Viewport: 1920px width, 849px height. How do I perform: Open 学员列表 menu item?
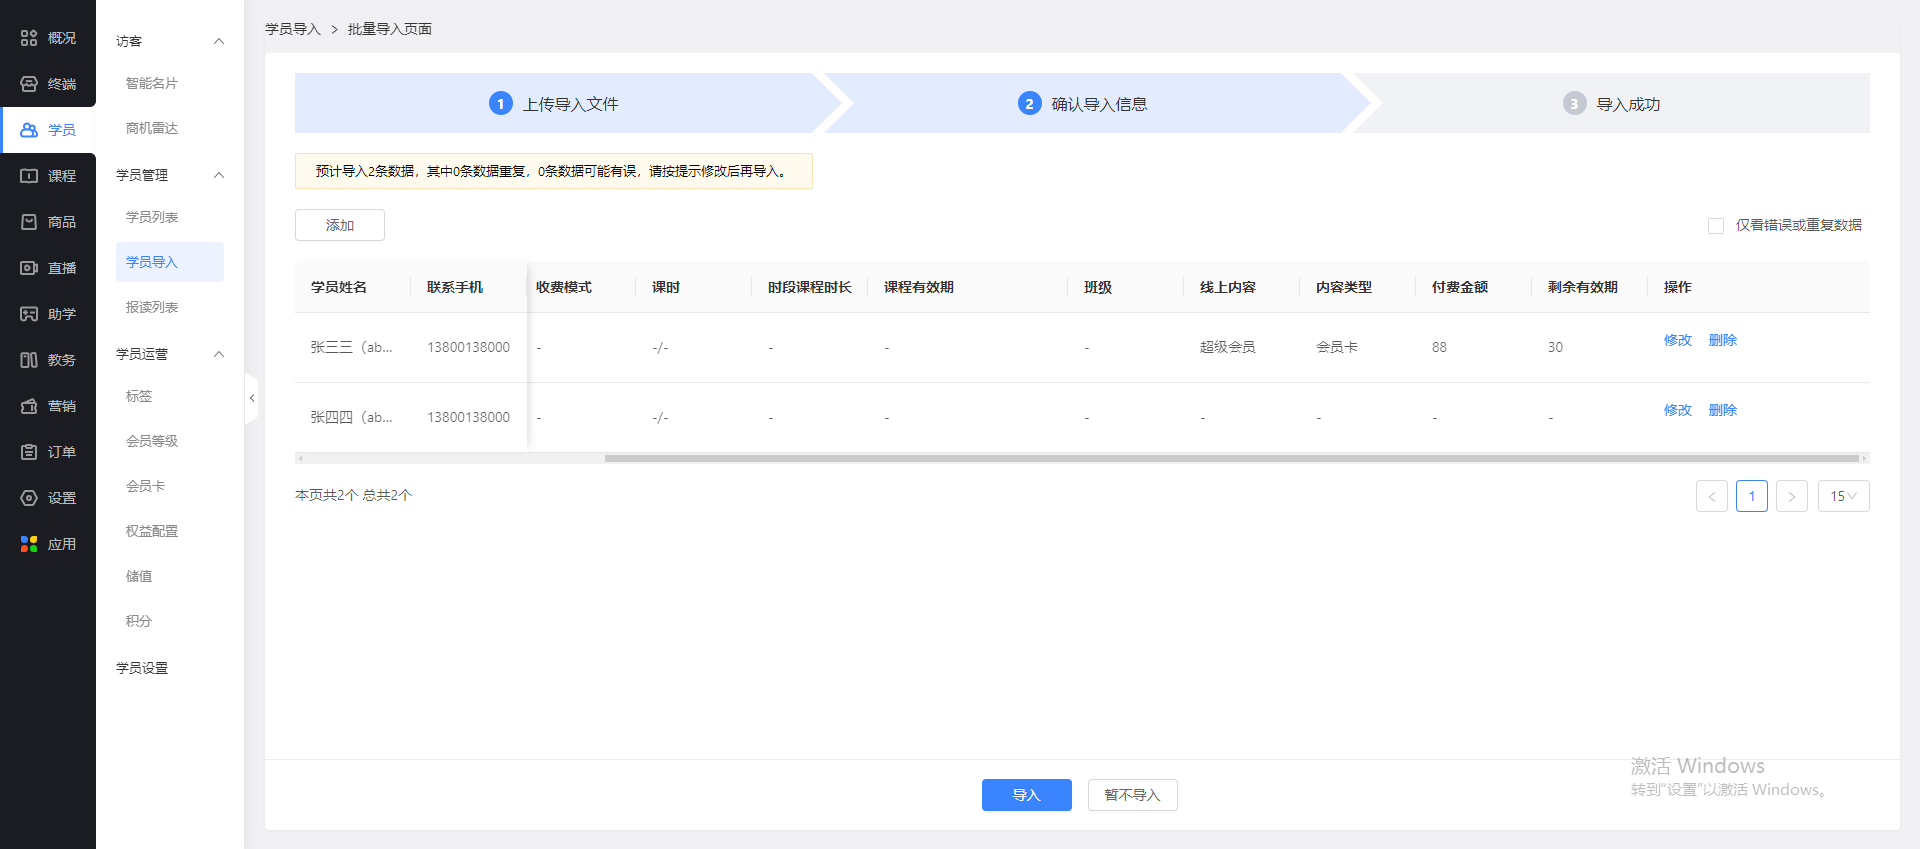(152, 217)
